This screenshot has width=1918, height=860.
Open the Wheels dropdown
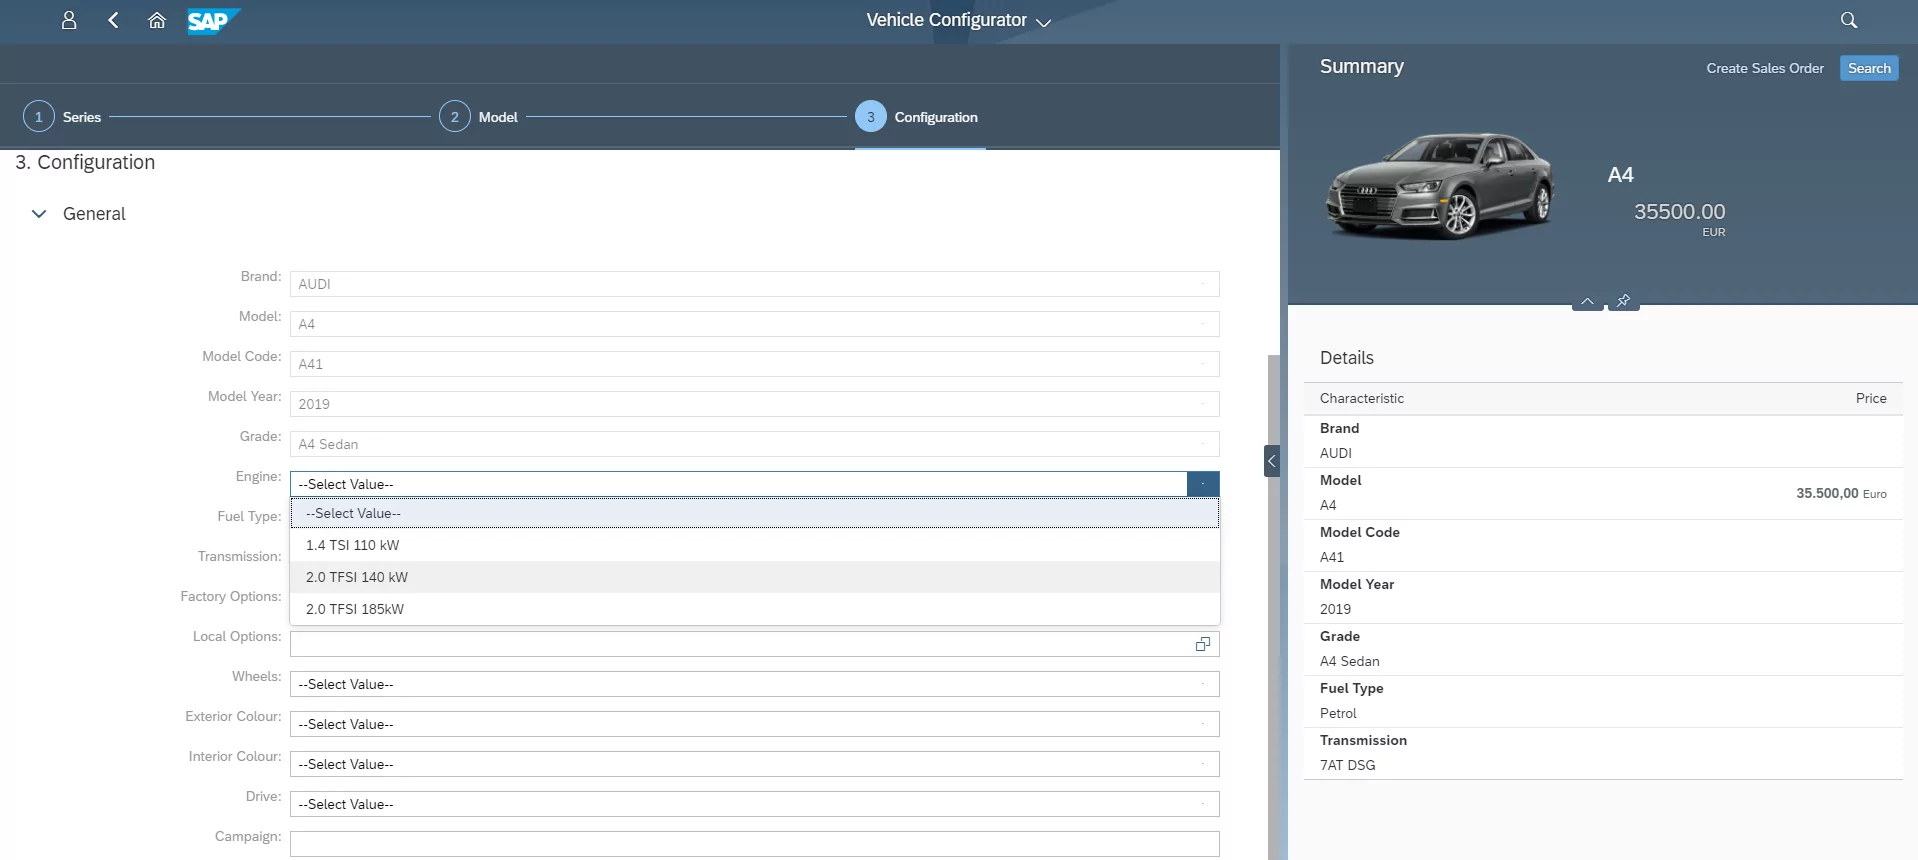tap(755, 684)
